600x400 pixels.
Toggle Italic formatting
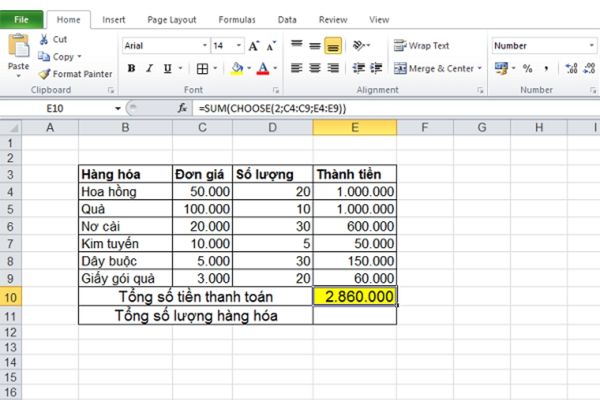tap(149, 69)
